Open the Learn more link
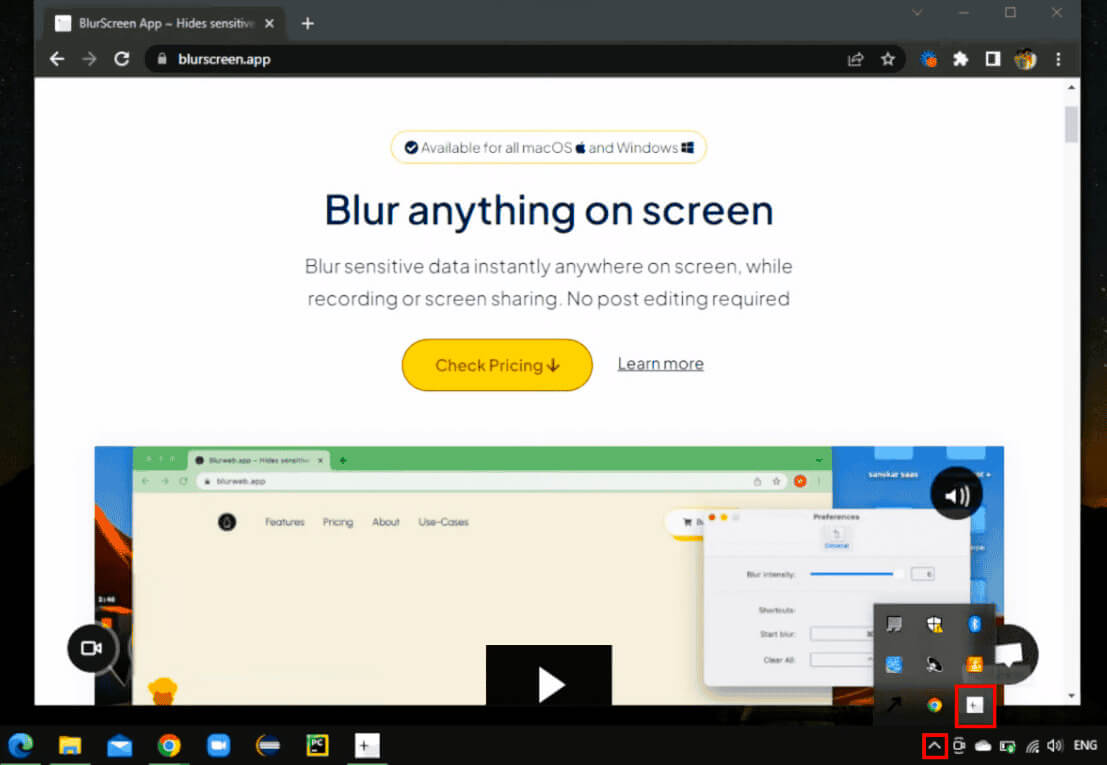The image size is (1107, 765). [x=660, y=363]
